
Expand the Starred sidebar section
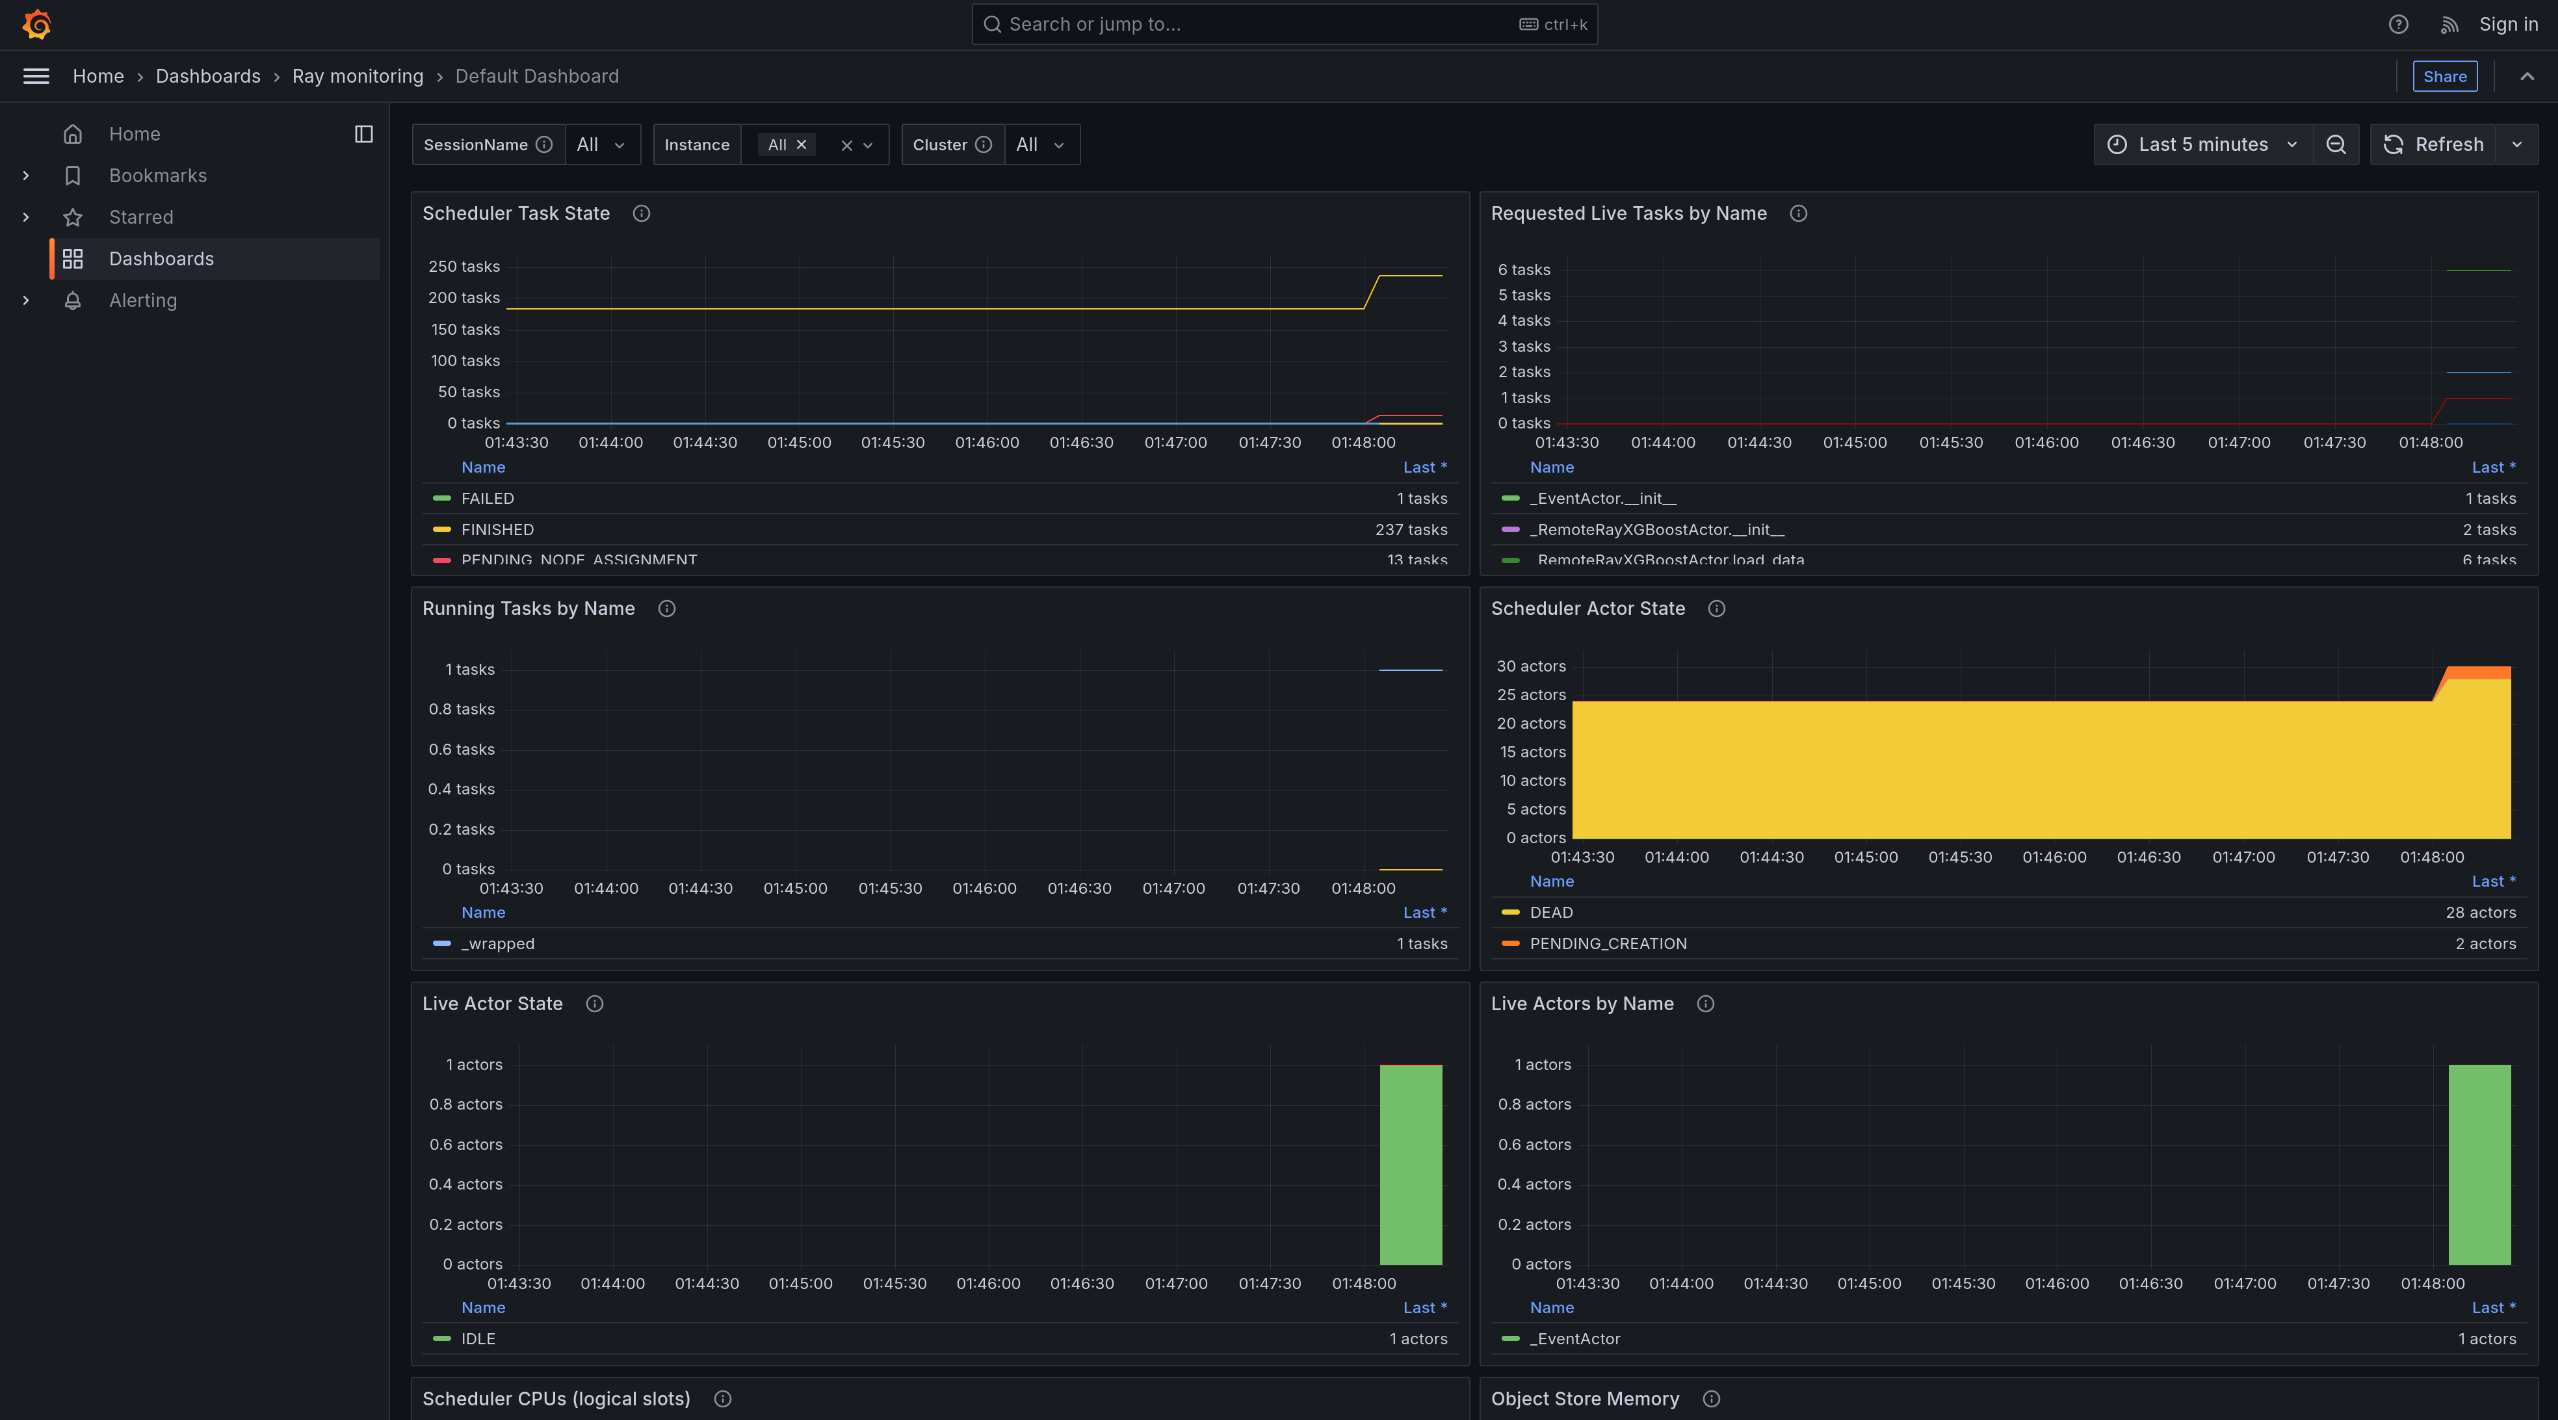coord(26,217)
